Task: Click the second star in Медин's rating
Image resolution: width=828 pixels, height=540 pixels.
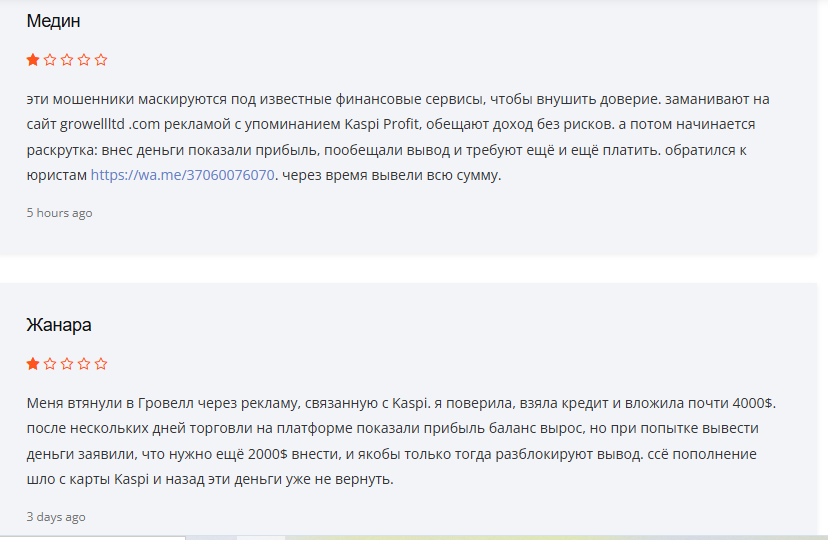Action: [50, 60]
